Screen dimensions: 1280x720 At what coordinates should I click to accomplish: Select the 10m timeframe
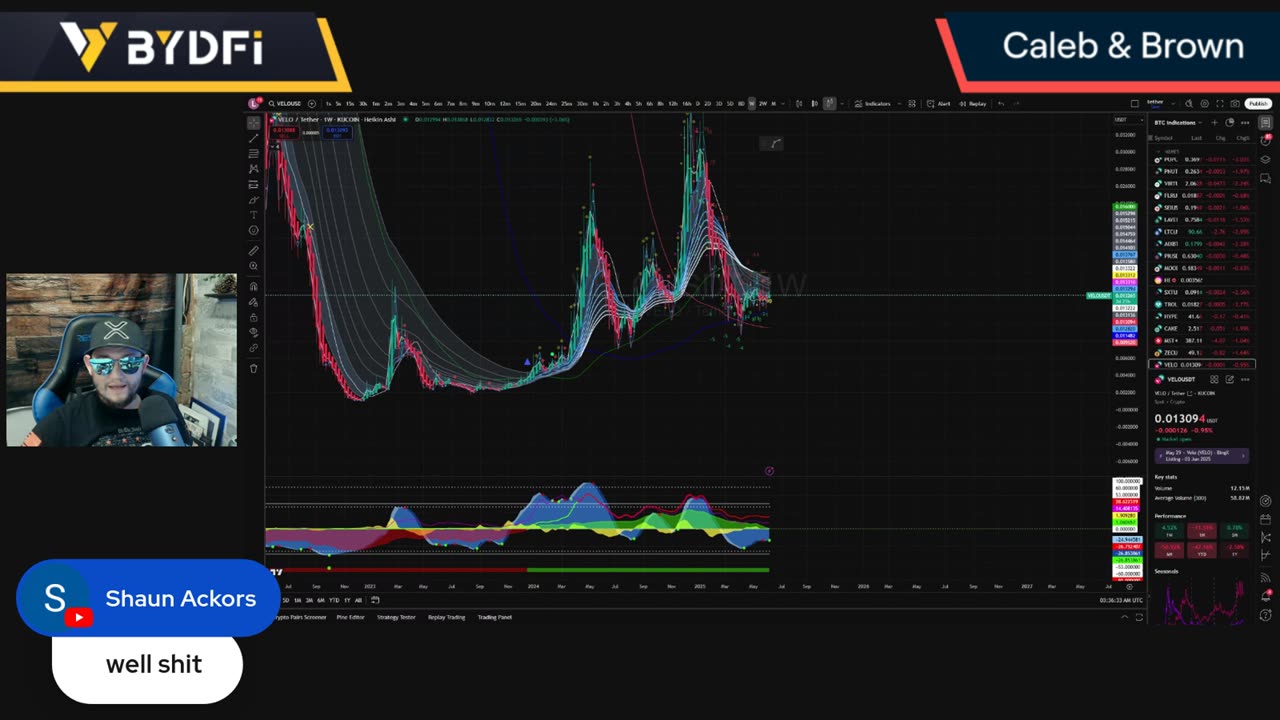point(490,103)
